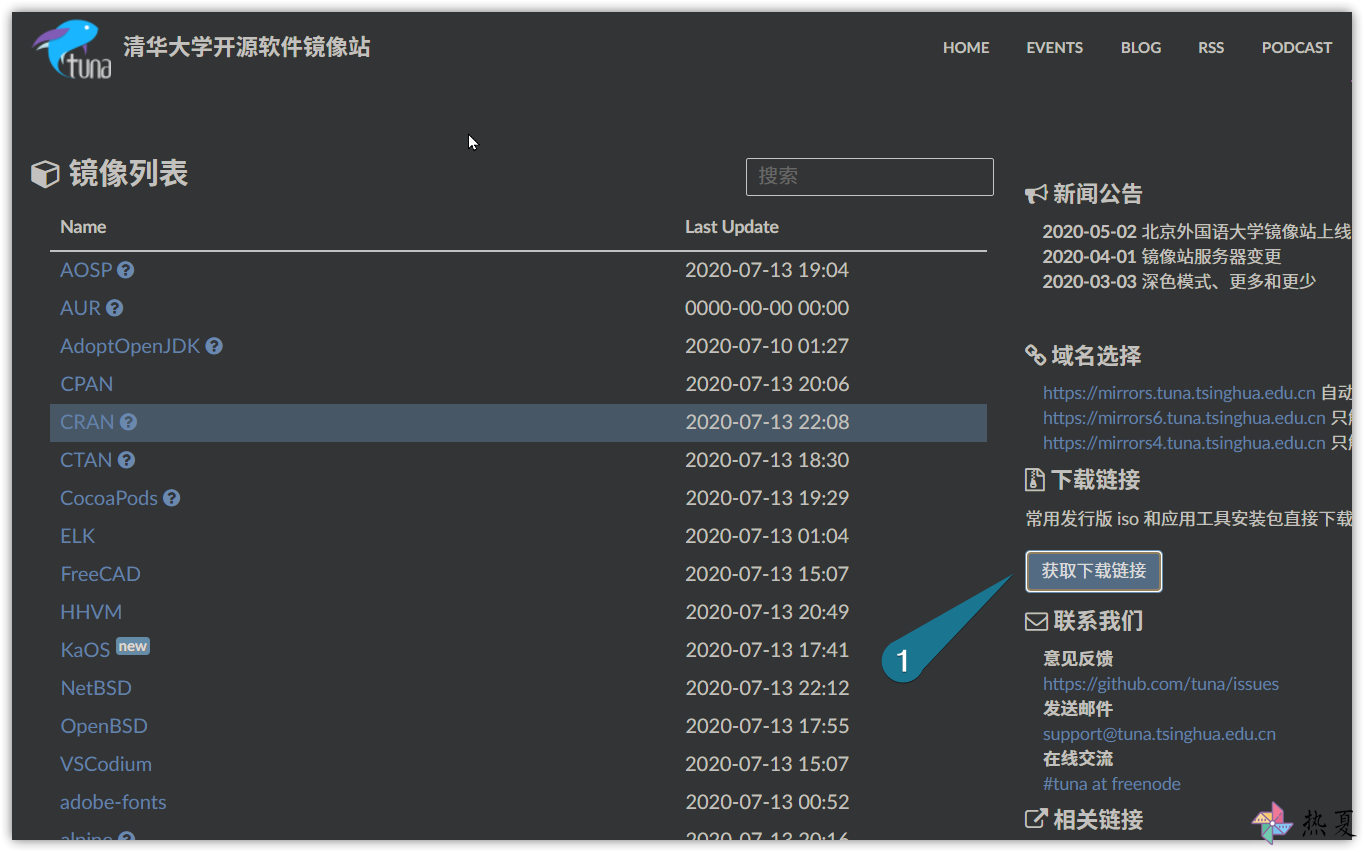Open the BLOG page
The height and width of the screenshot is (852, 1364).
[1141, 47]
